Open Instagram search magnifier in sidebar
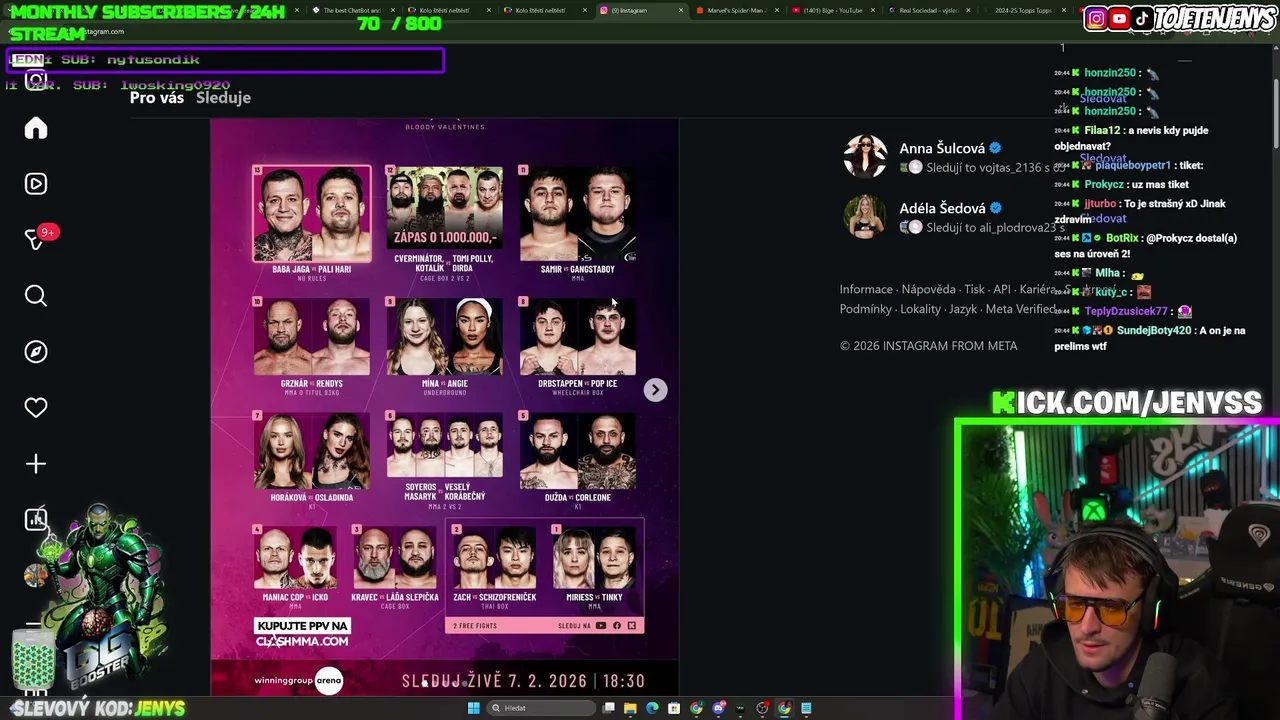Image resolution: width=1280 pixels, height=720 pixels. click(x=36, y=296)
